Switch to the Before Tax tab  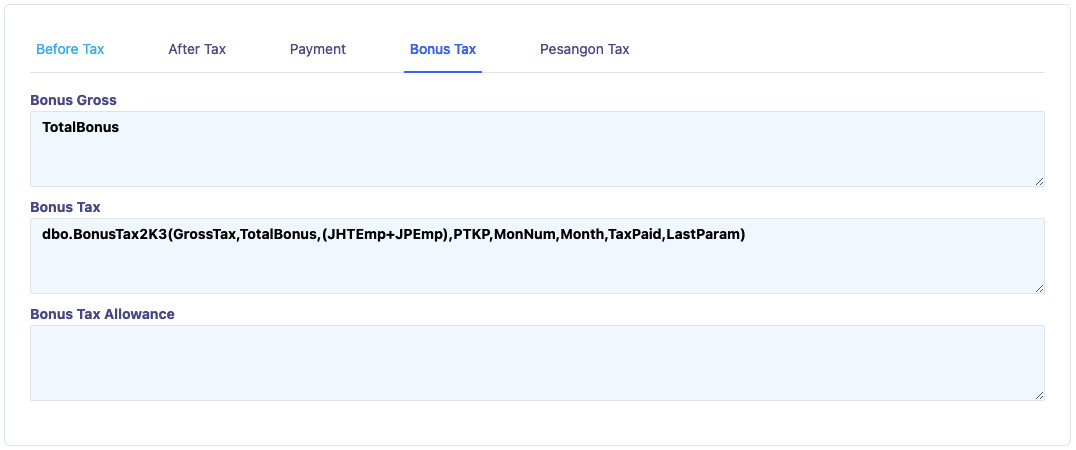point(70,49)
